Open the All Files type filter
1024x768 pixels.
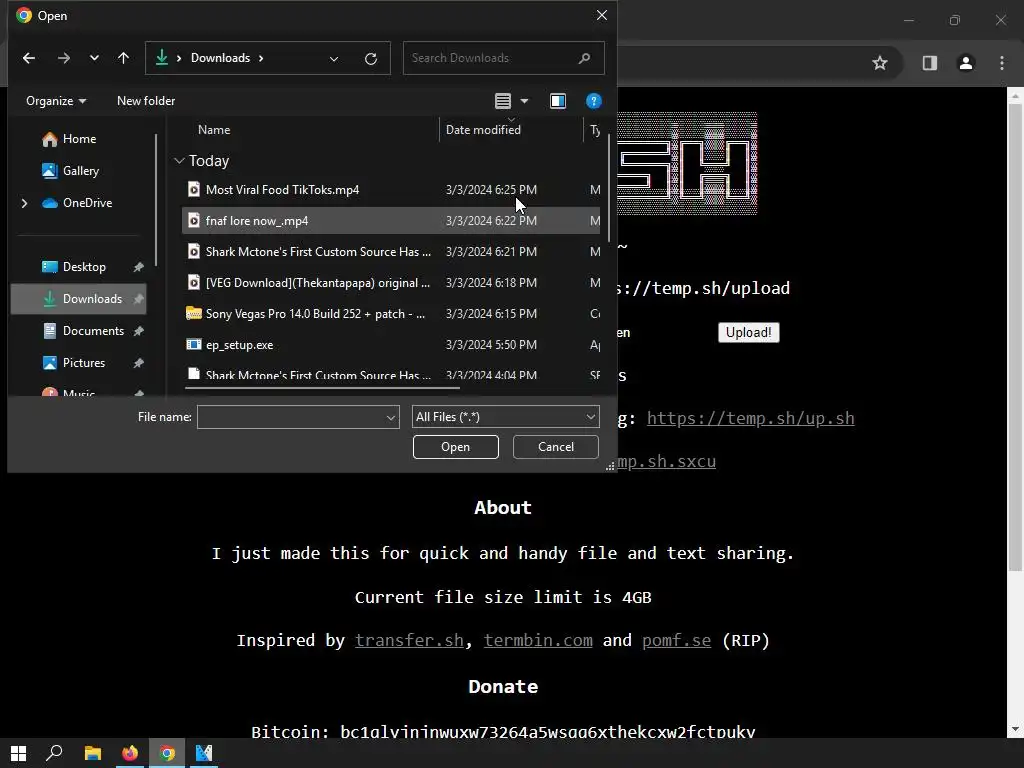coord(505,417)
